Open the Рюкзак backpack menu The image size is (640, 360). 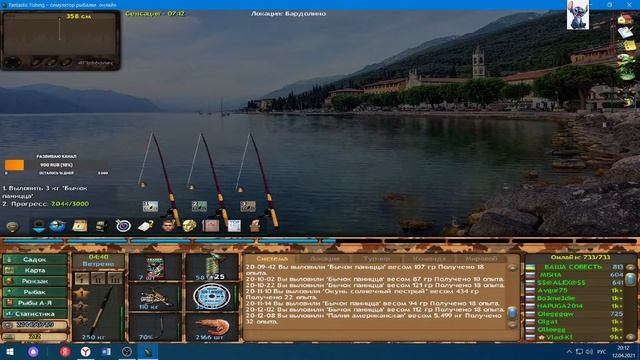point(35,281)
